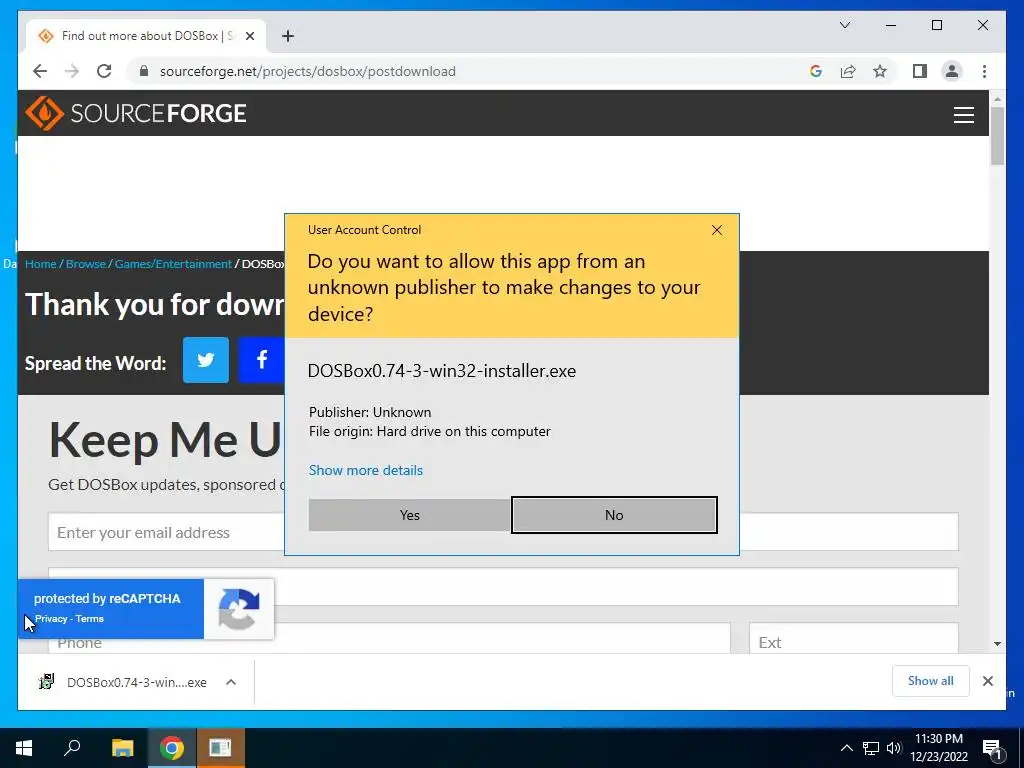This screenshot has height=768, width=1024.
Task: Open a new browser tab
Action: (287, 36)
